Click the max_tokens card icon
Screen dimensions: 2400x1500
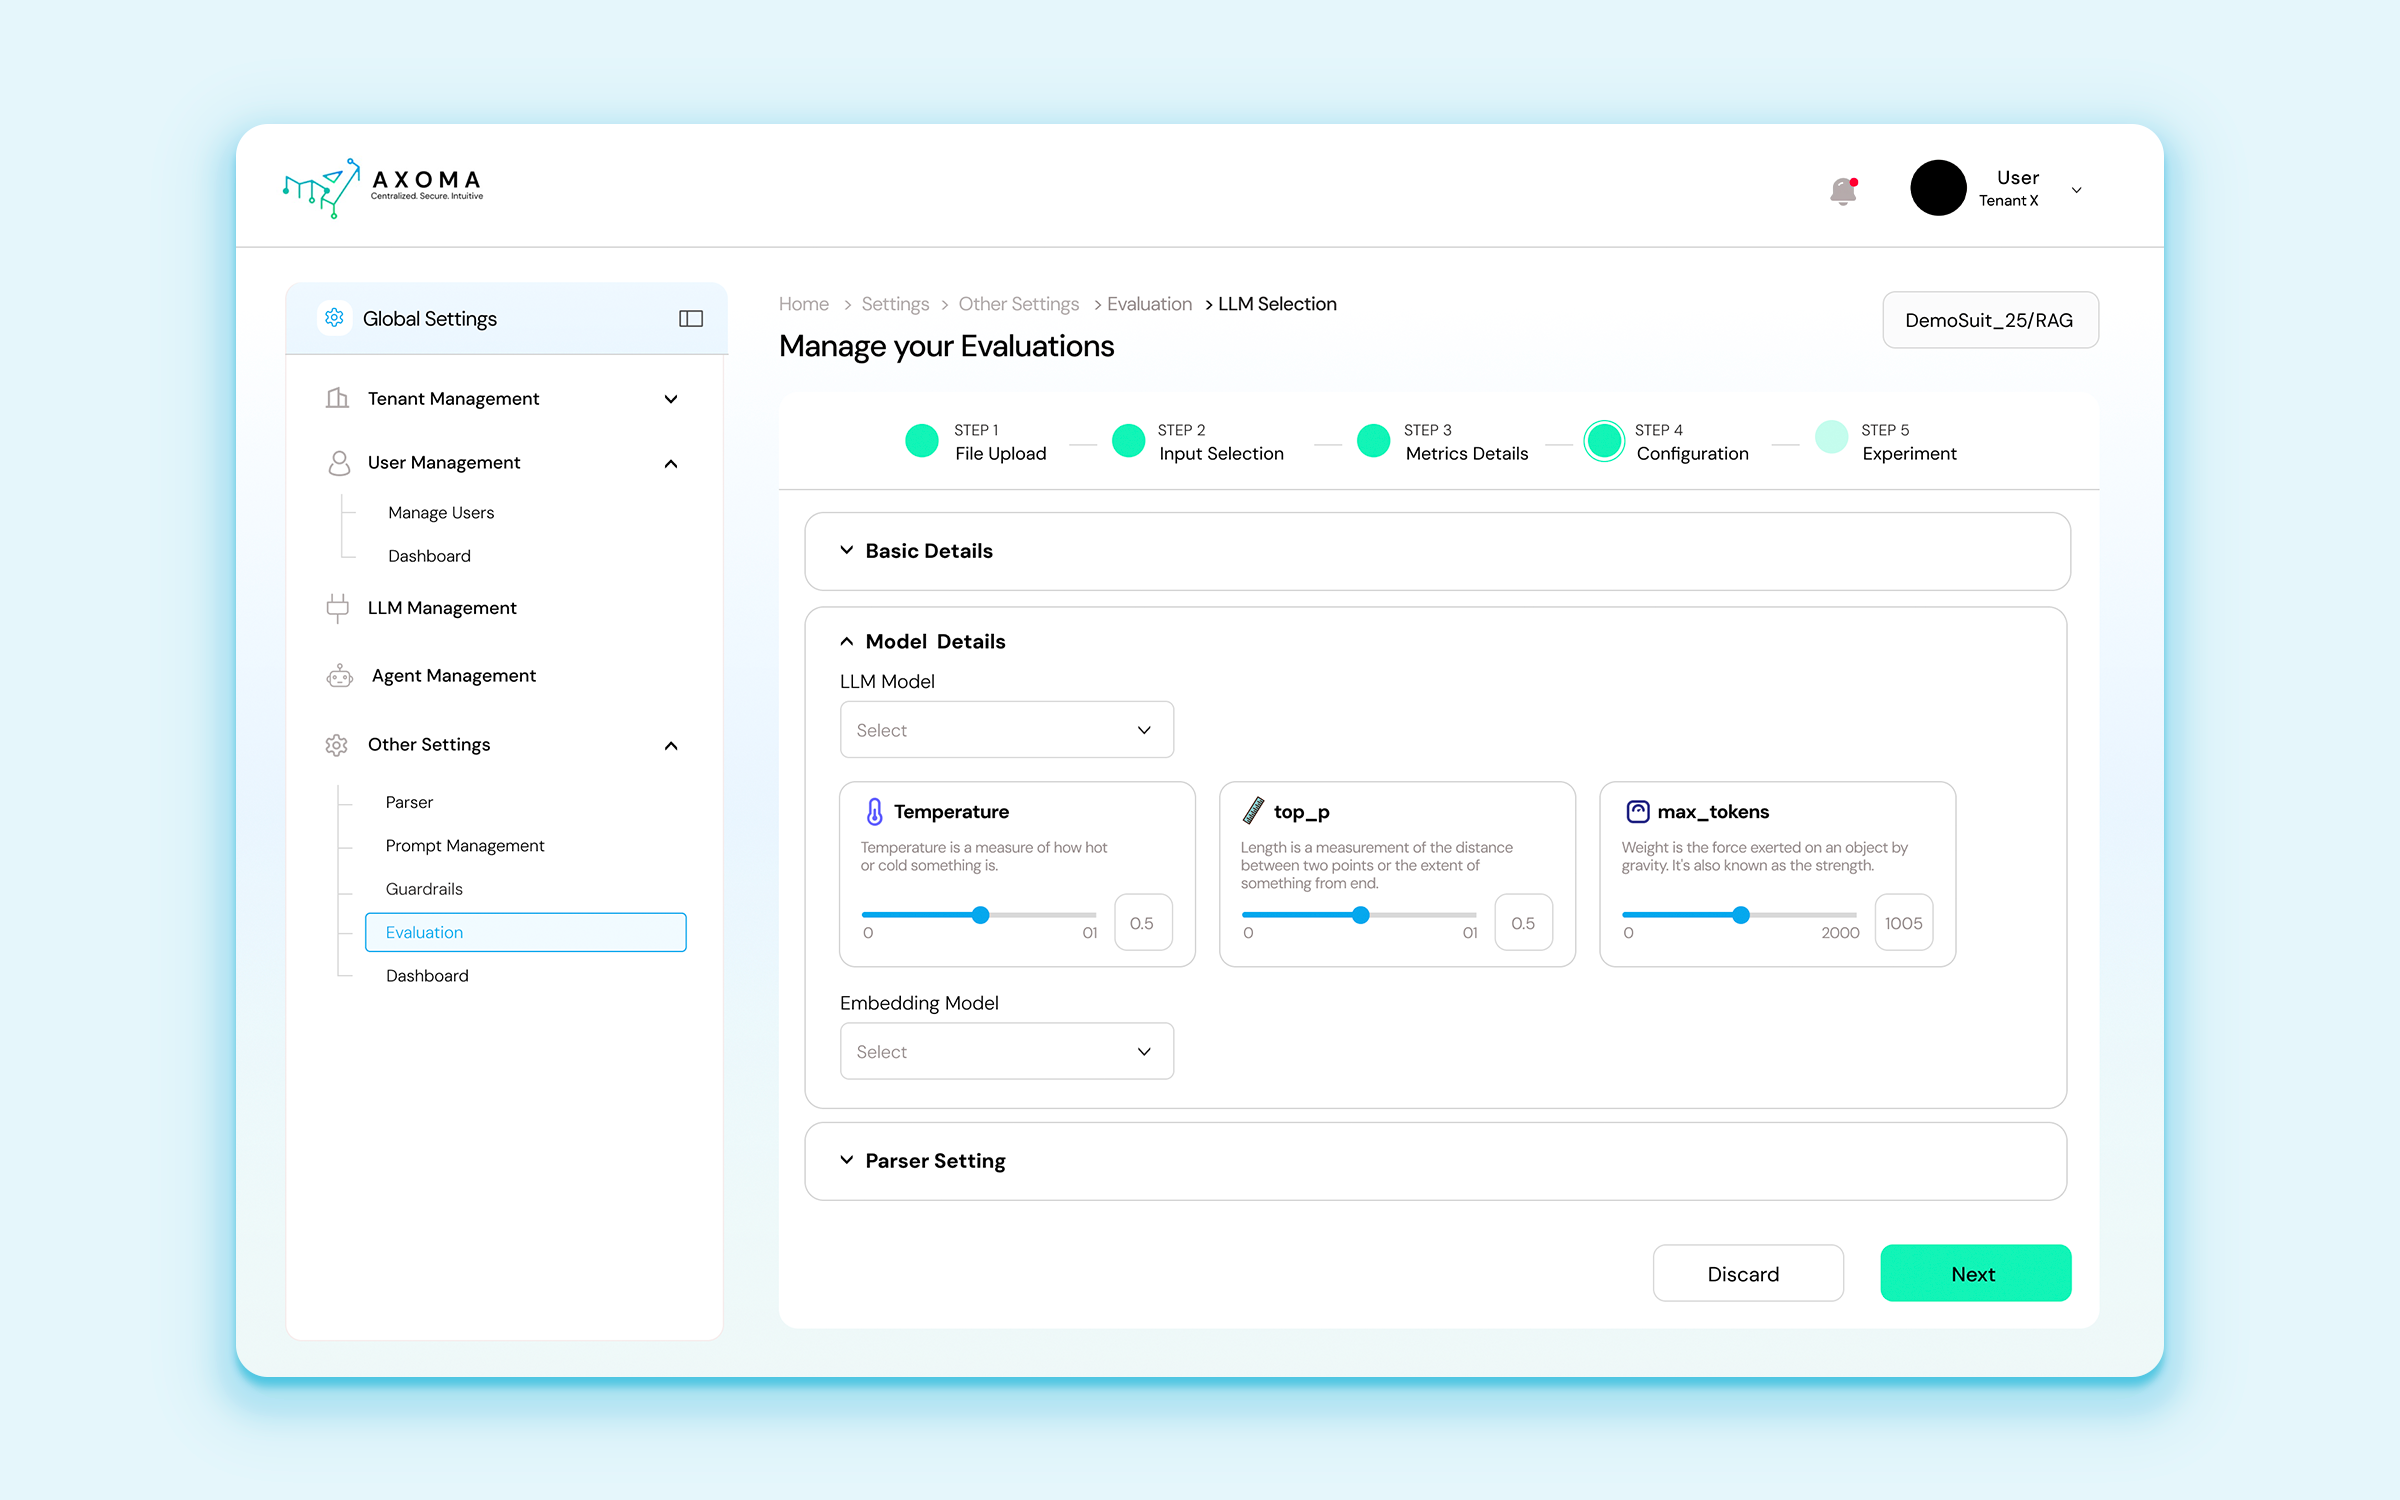1637,811
